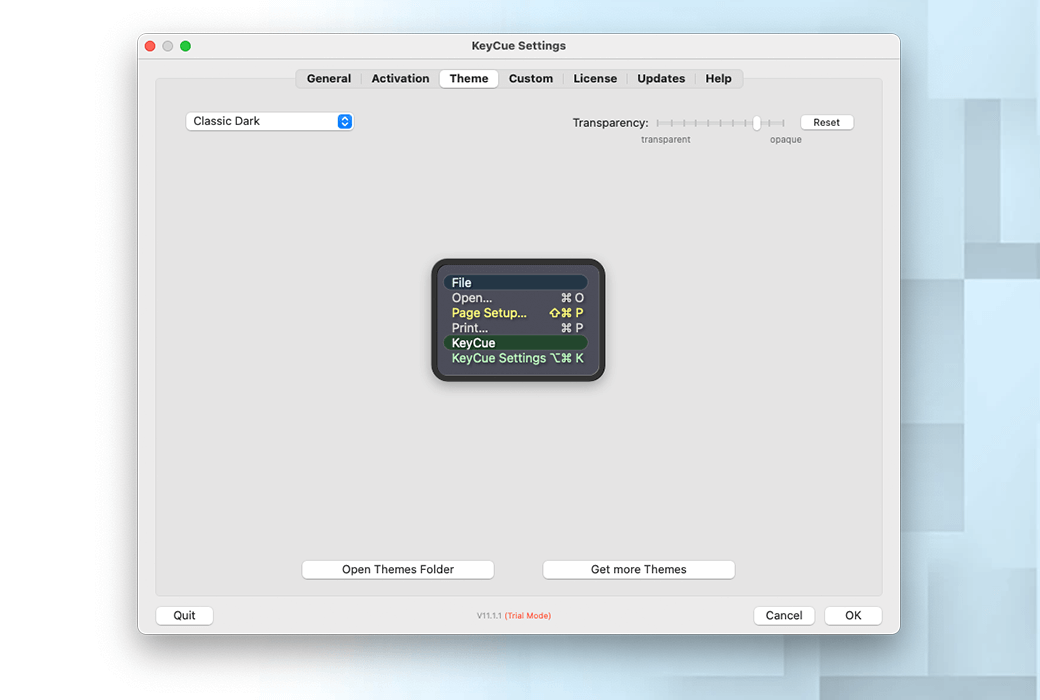The width and height of the screenshot is (1040, 700).
Task: Switch to the General tab
Action: (x=328, y=78)
